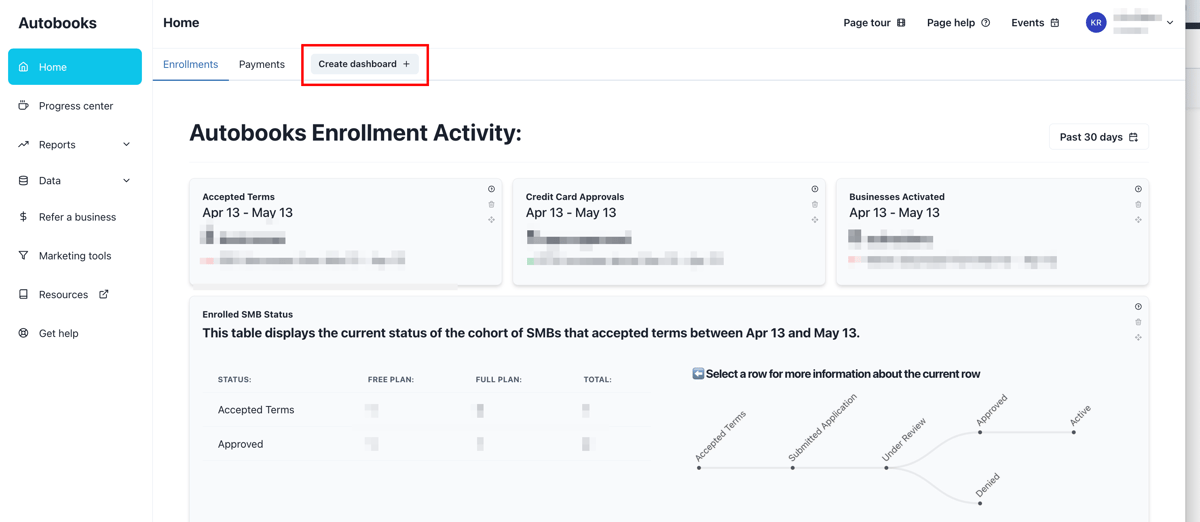Image resolution: width=1200 pixels, height=522 pixels.
Task: Click the move icon on Credit Card Approvals card
Action: pyautogui.click(x=815, y=220)
